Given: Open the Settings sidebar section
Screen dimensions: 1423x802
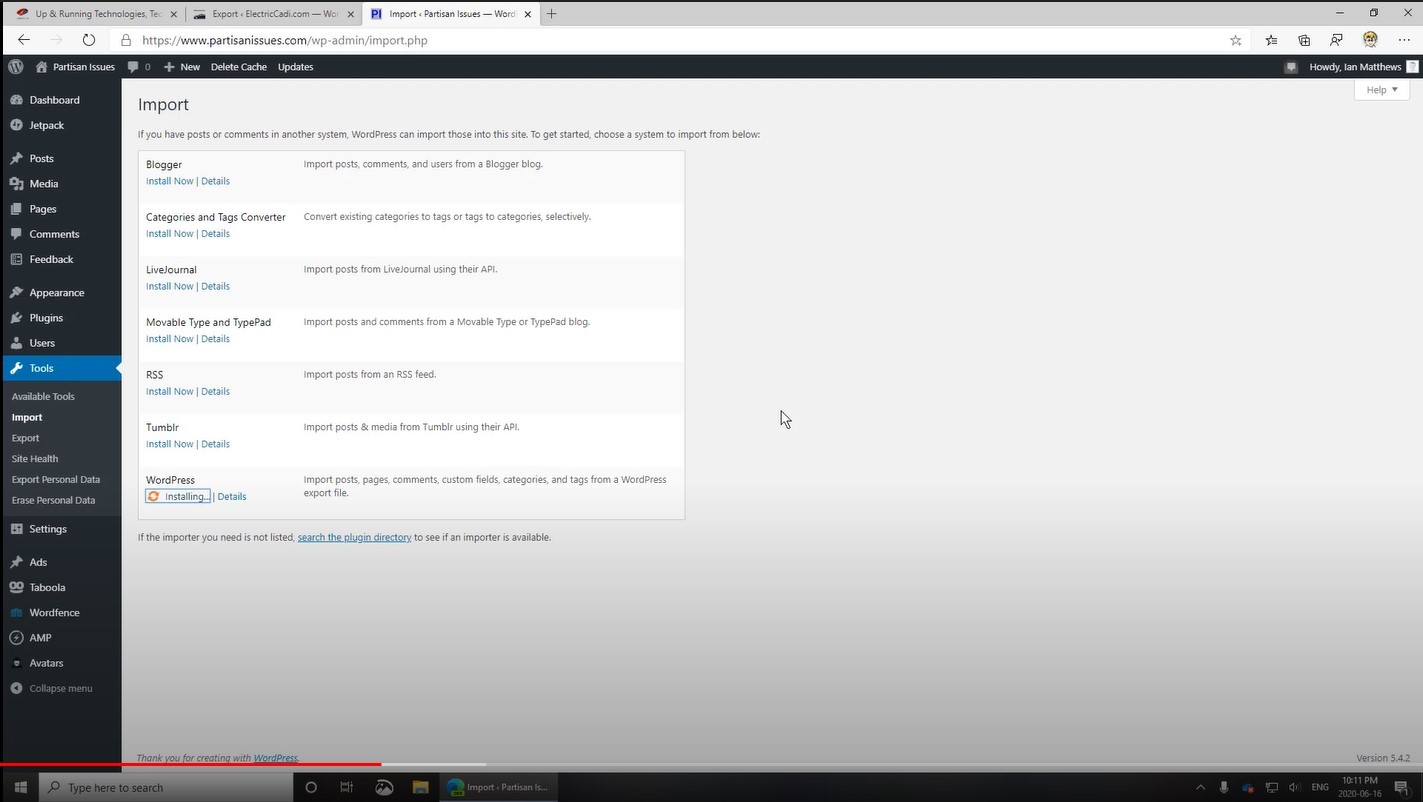Looking at the screenshot, I should coord(47,528).
